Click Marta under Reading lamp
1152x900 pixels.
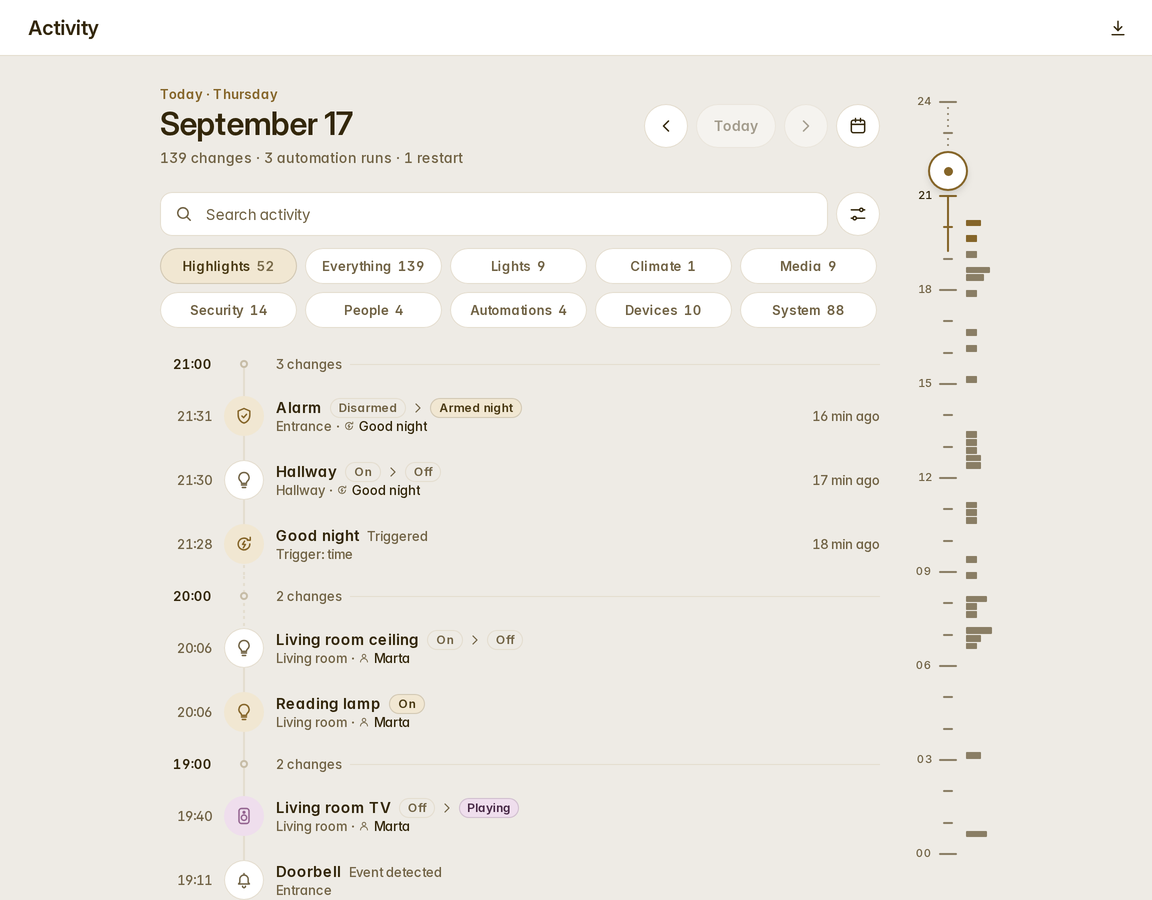392,723
